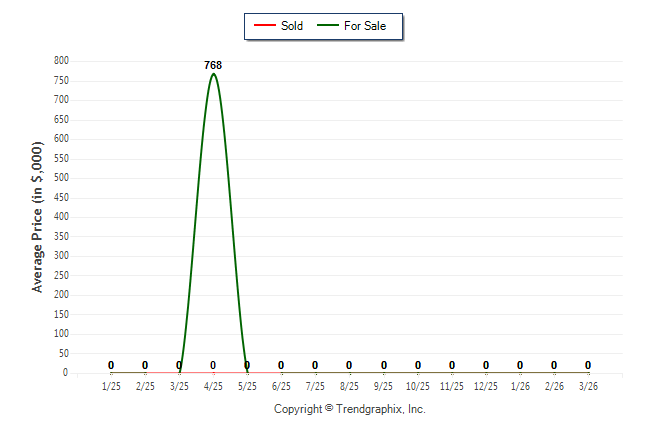Toggle the Sold legend entry
Image resolution: width=646 pixels, height=434 pixels.
point(285,26)
